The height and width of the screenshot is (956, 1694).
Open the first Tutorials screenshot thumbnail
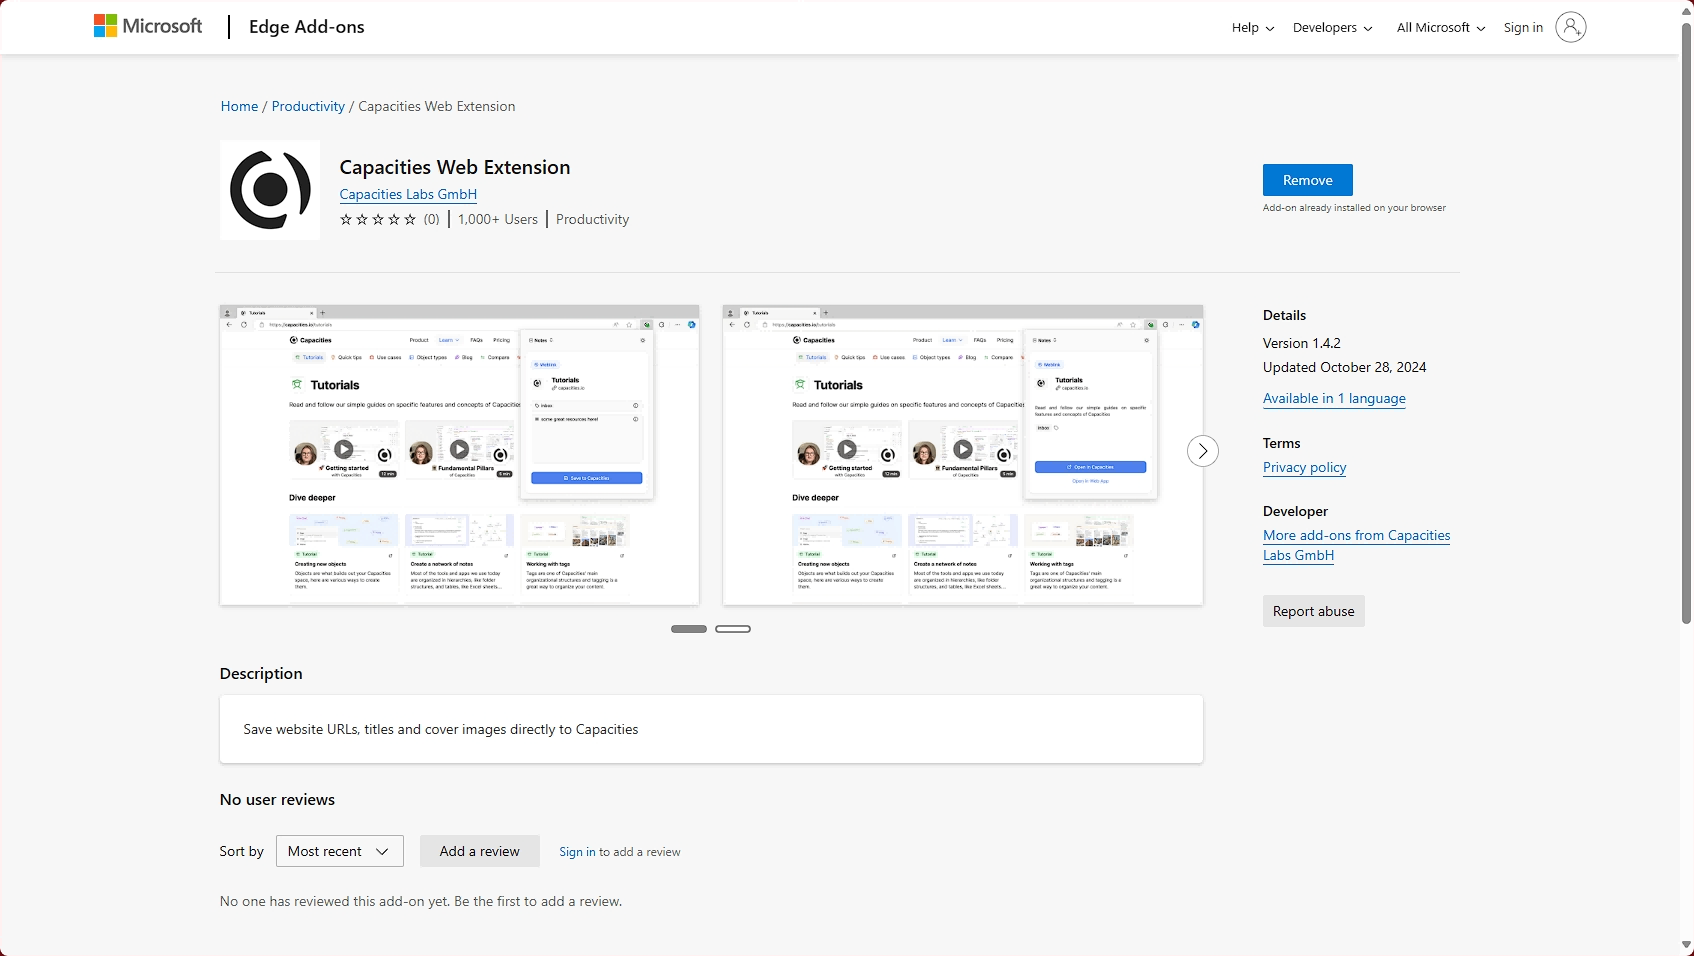[459, 455]
